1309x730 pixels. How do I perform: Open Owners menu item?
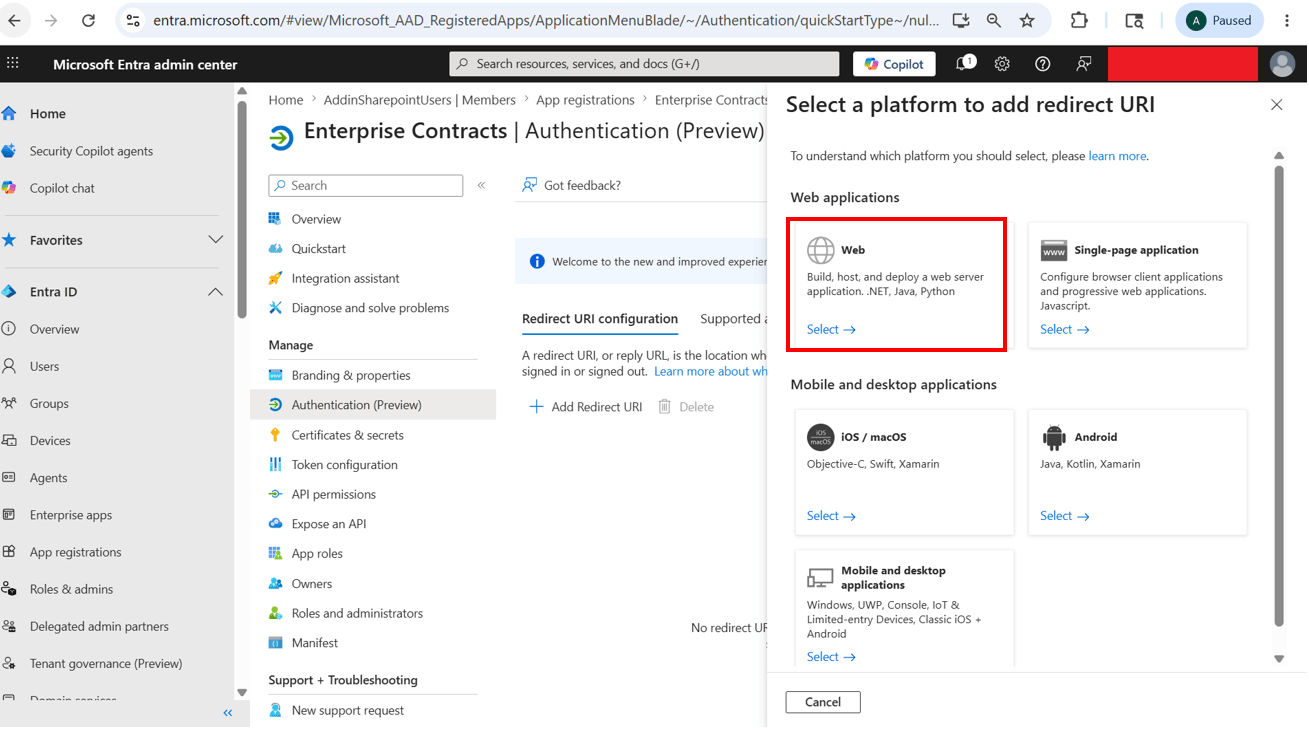312,584
